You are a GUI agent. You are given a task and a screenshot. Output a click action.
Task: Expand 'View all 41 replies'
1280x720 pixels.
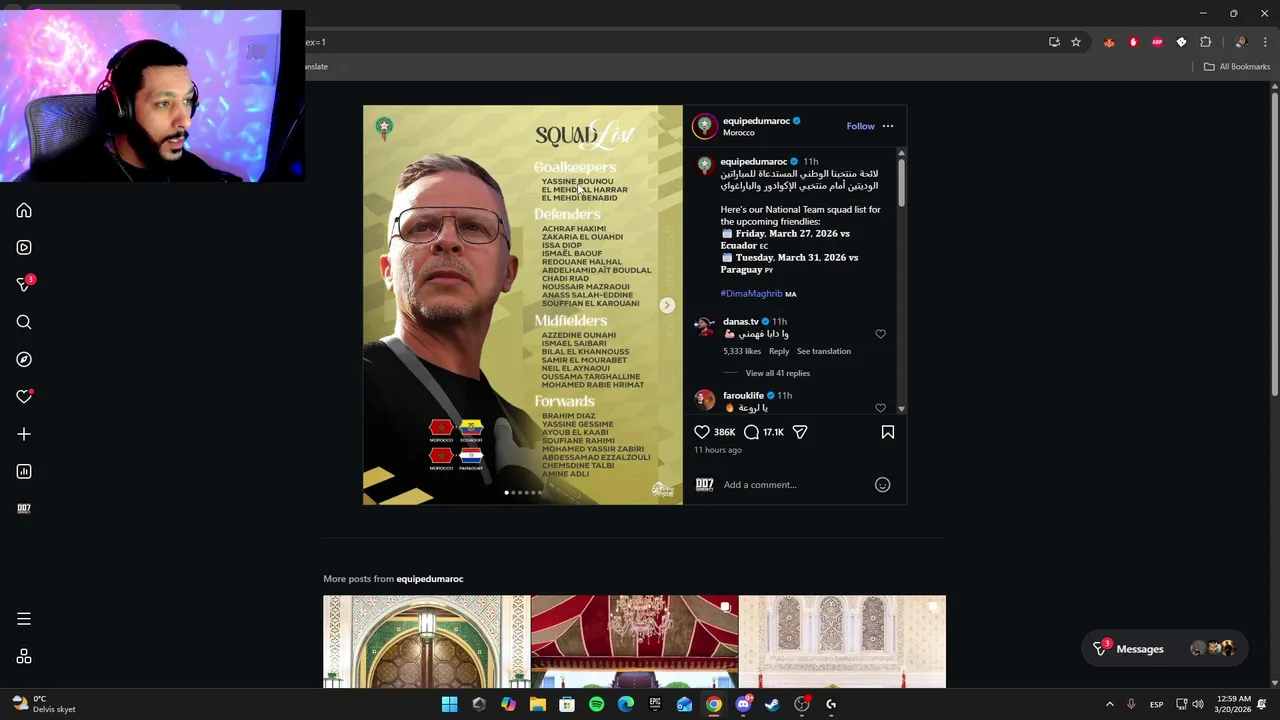coord(777,373)
